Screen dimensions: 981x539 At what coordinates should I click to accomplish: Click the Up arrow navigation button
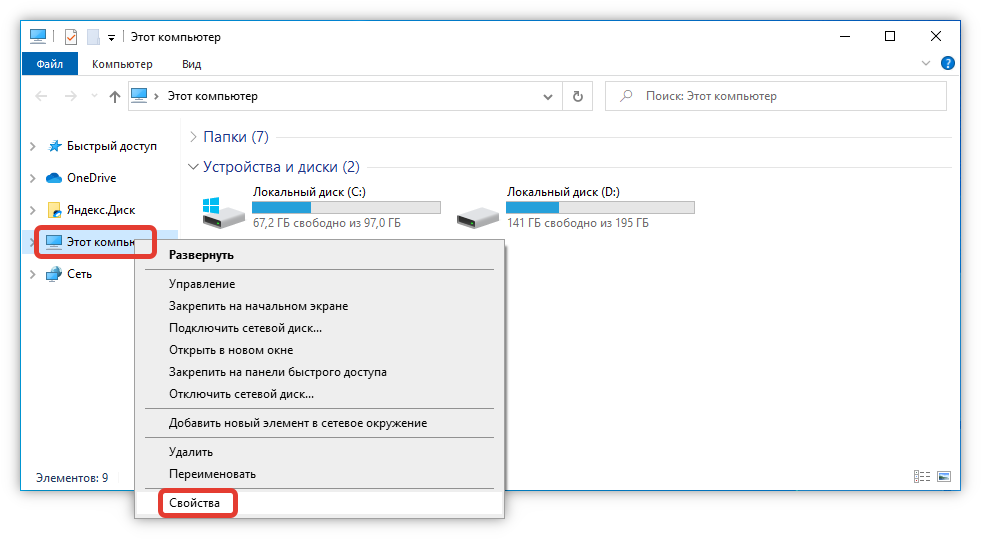click(115, 97)
